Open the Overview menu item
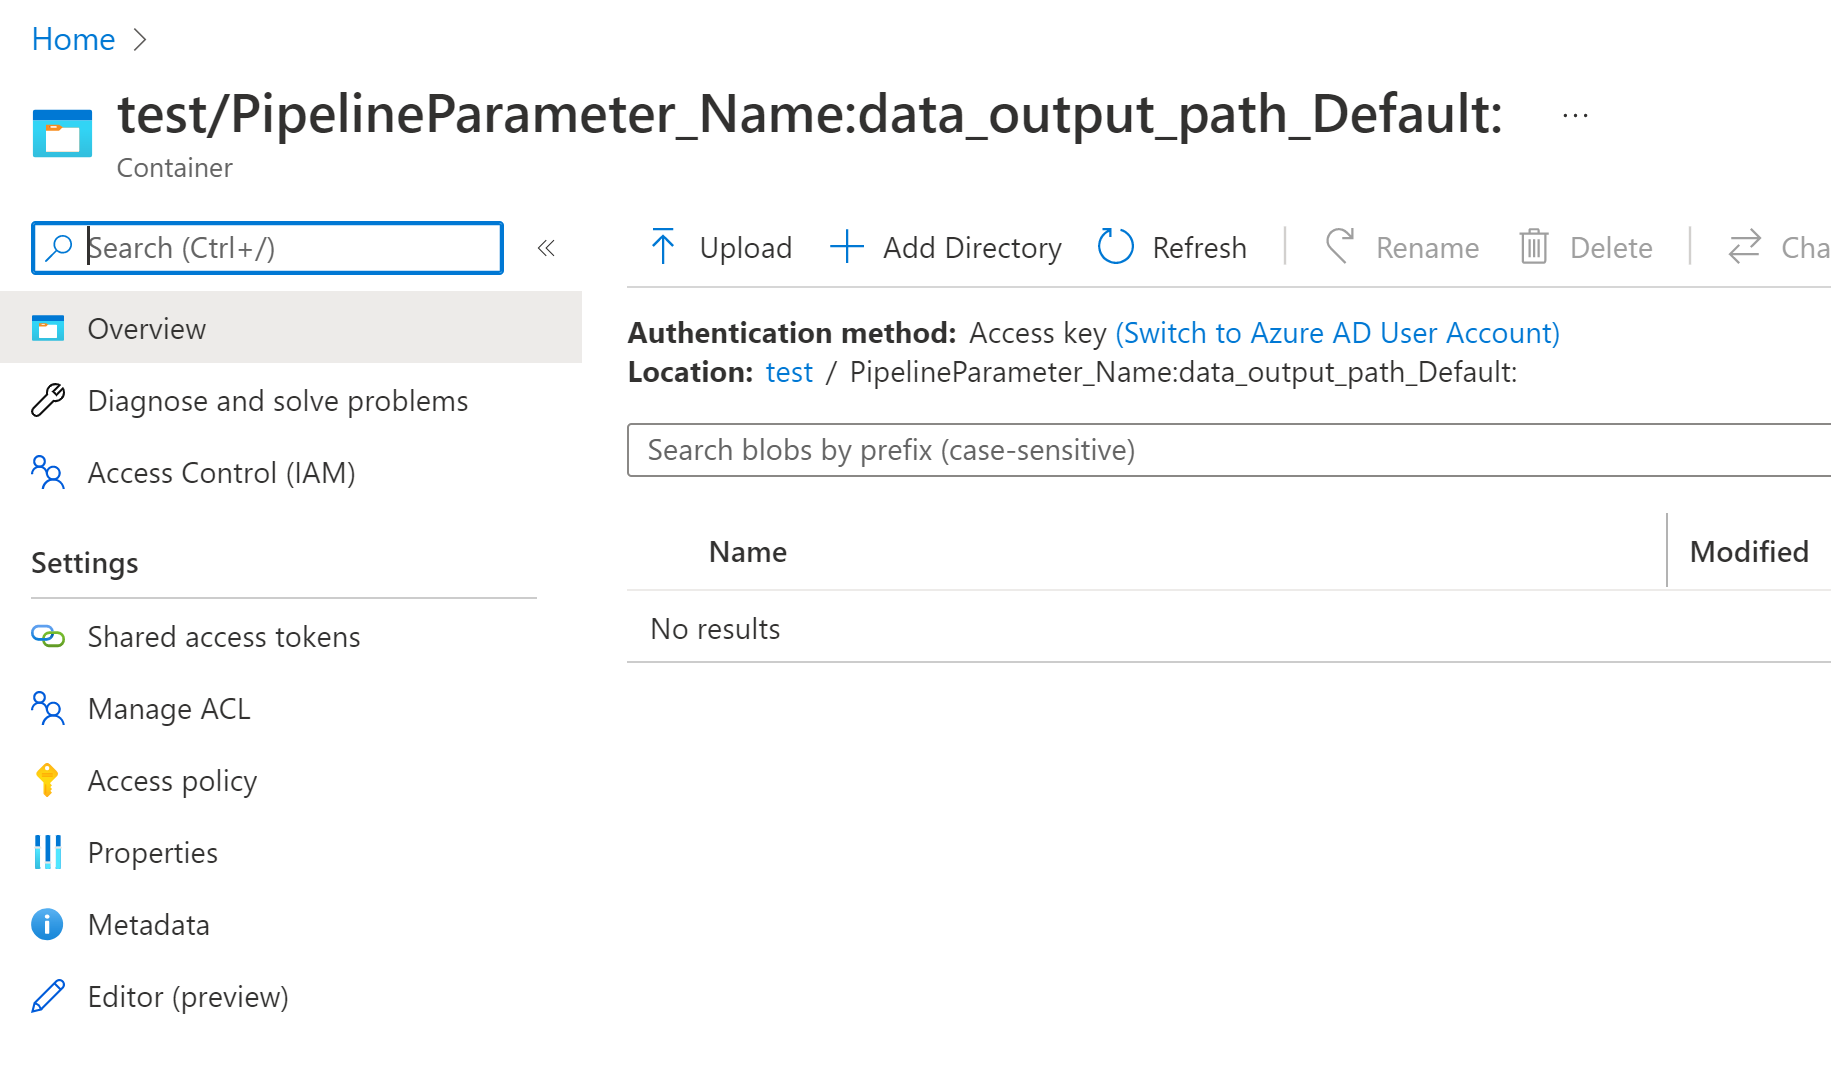This screenshot has height=1080, width=1831. (291, 328)
